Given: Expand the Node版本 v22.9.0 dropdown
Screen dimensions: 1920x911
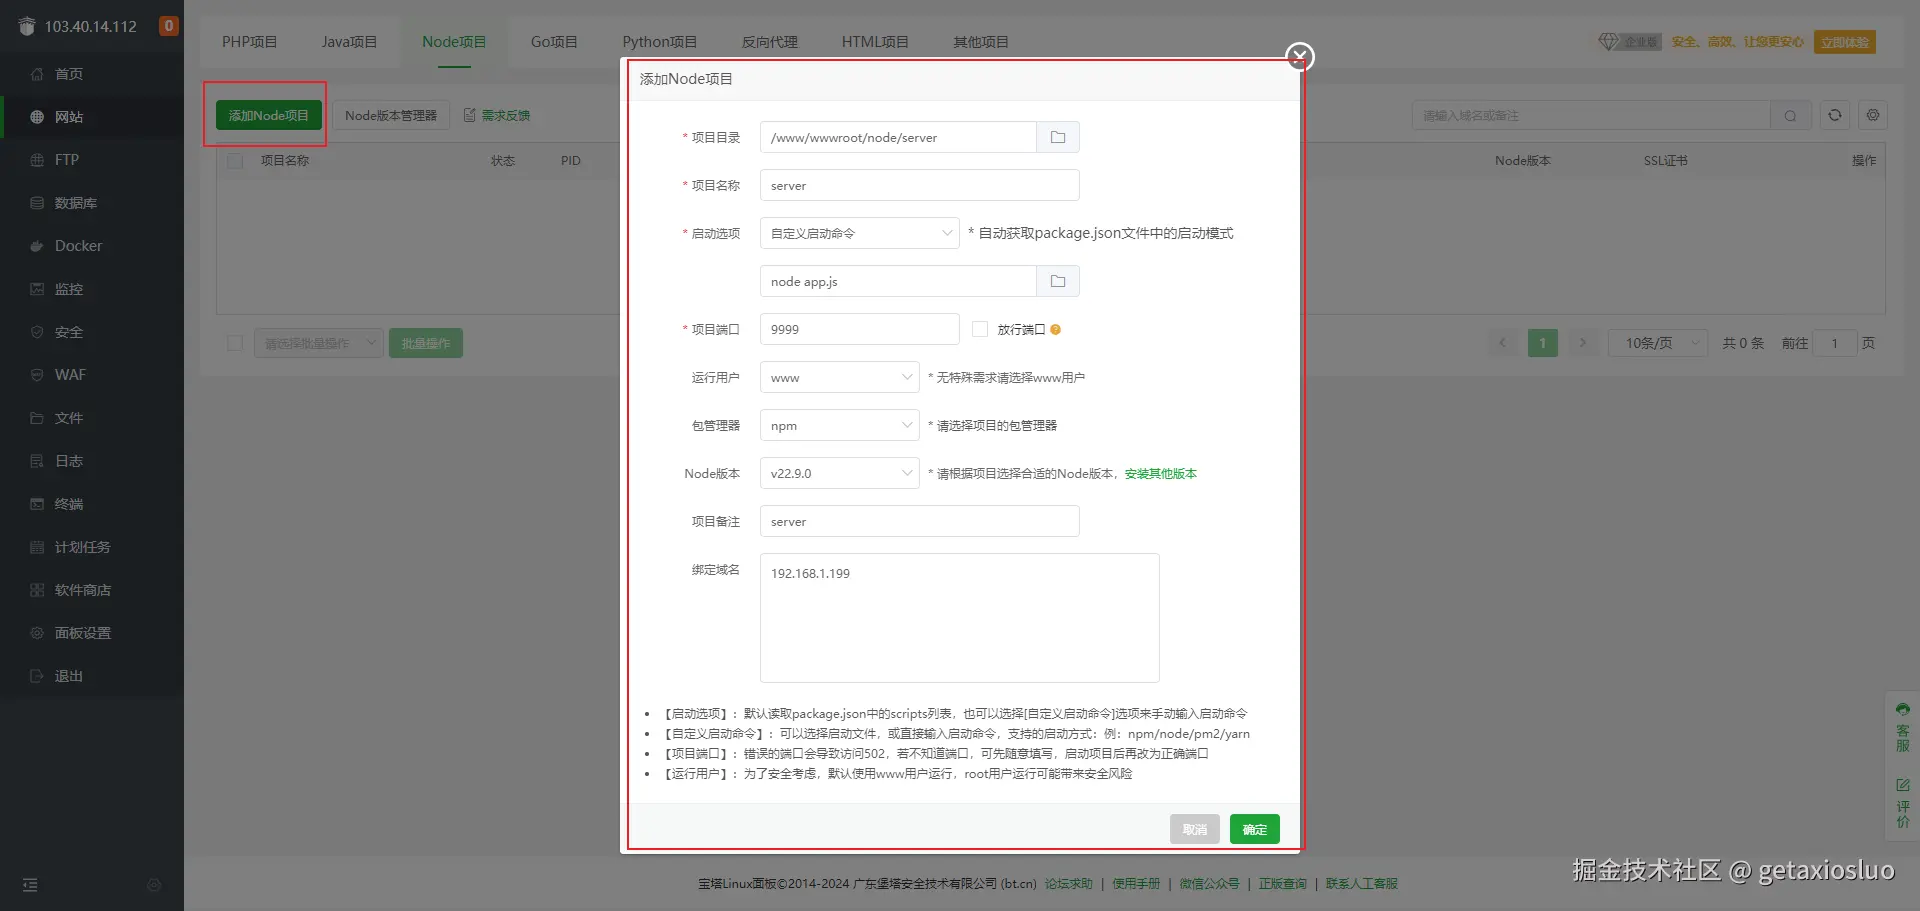Looking at the screenshot, I should [840, 473].
